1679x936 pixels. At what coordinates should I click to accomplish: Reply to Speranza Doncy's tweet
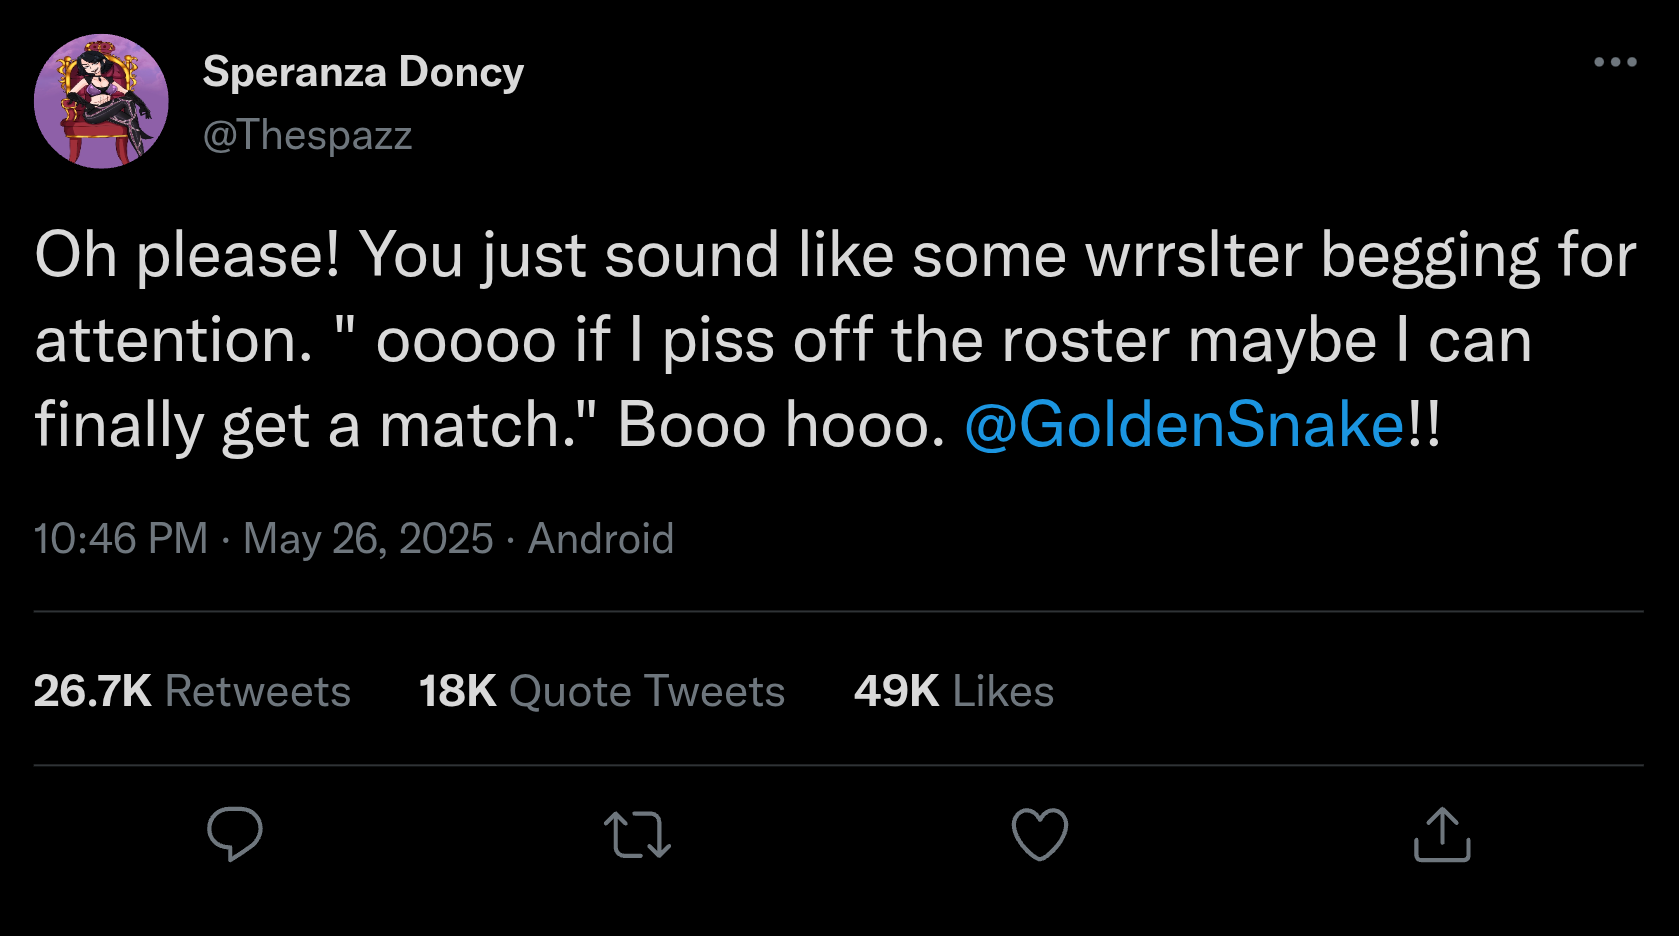[x=235, y=833]
